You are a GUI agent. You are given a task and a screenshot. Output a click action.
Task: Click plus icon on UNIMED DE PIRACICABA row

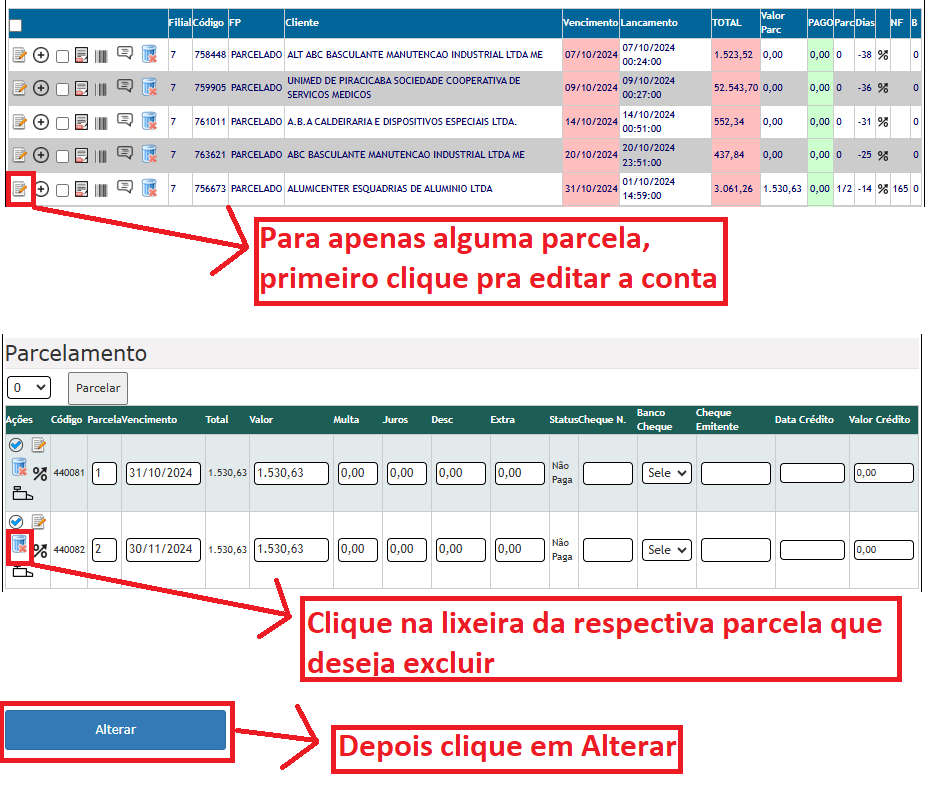pyautogui.click(x=41, y=89)
